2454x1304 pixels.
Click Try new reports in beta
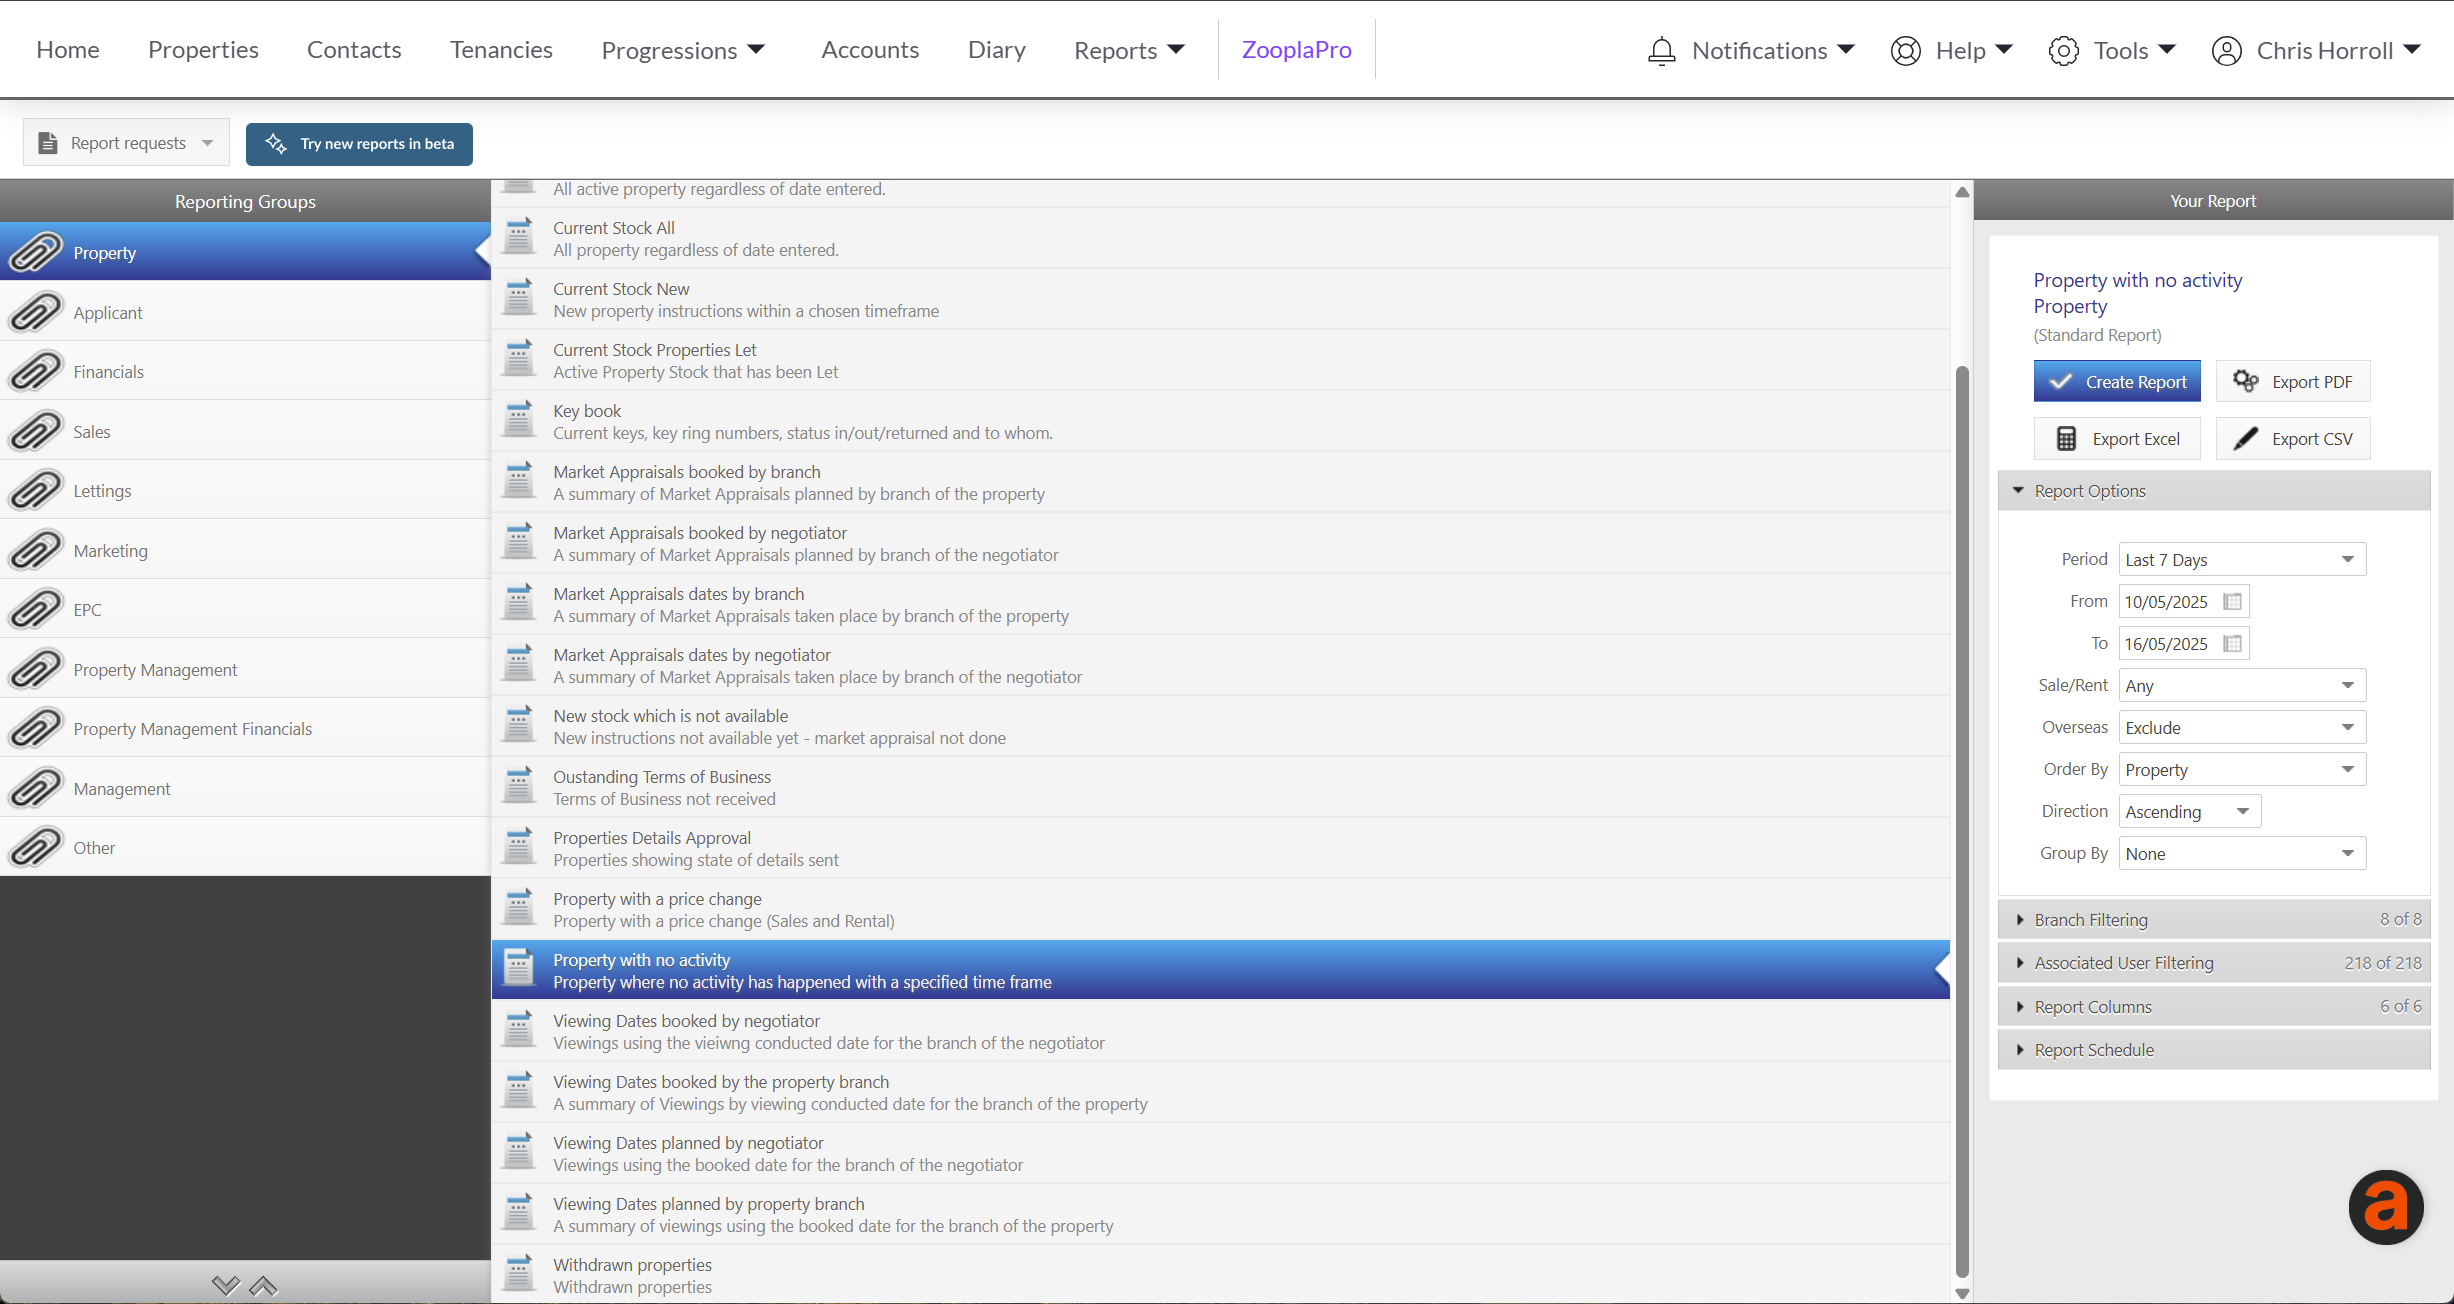pyautogui.click(x=359, y=143)
